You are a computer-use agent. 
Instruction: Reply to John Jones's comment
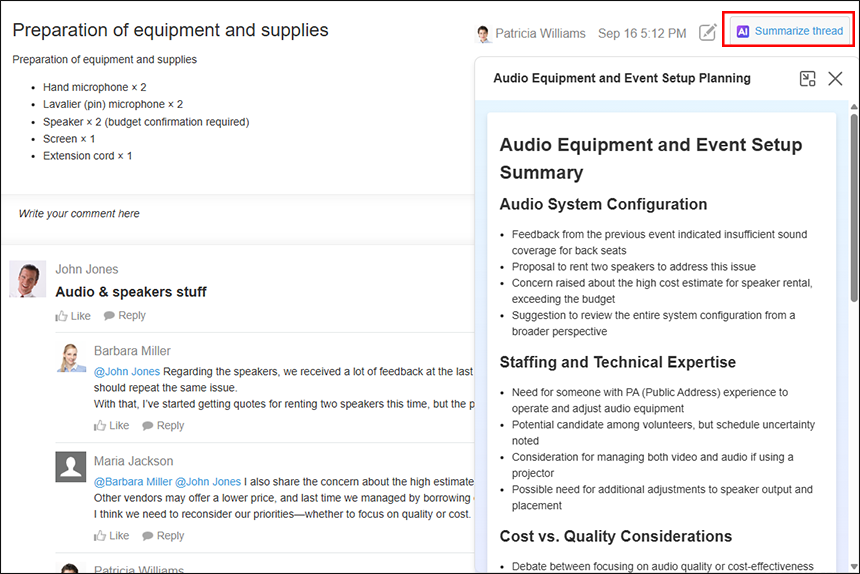click(125, 316)
